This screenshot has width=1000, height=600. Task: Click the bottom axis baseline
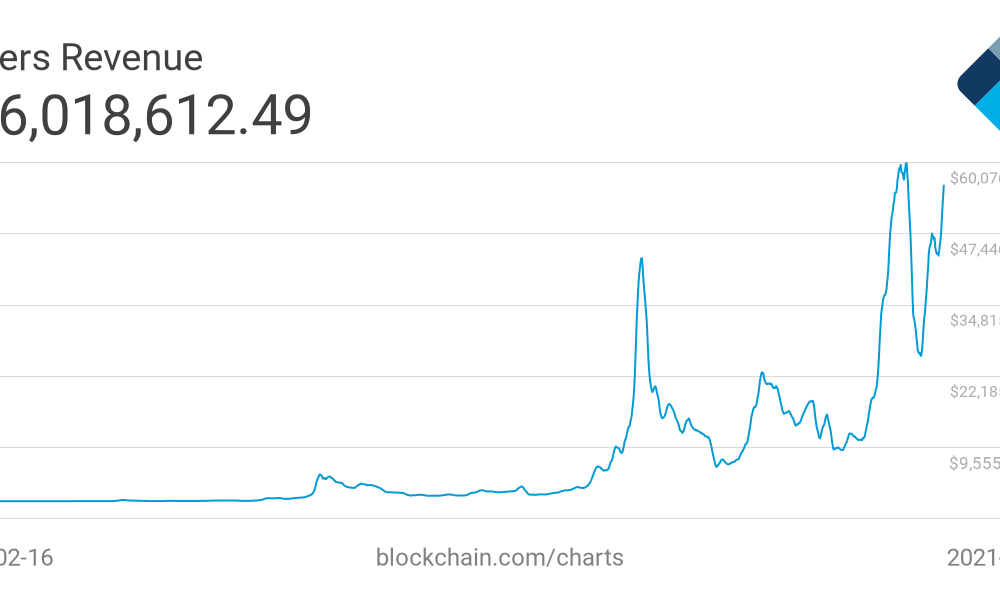click(x=472, y=518)
